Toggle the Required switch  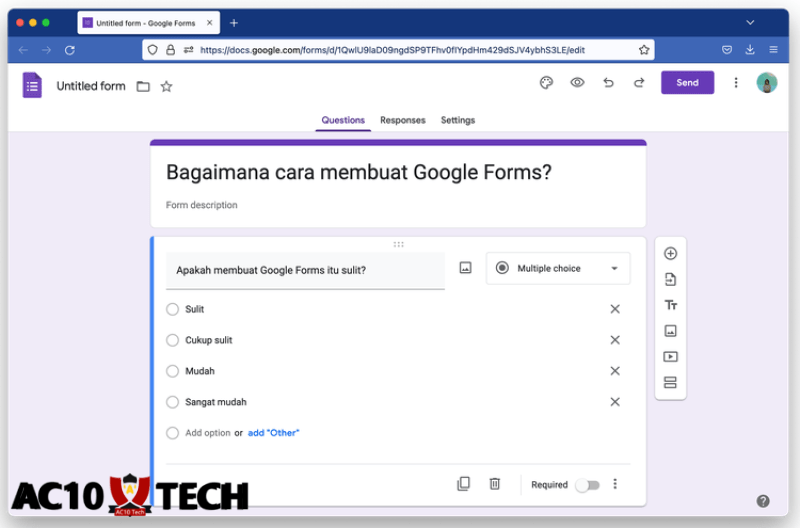click(x=587, y=485)
